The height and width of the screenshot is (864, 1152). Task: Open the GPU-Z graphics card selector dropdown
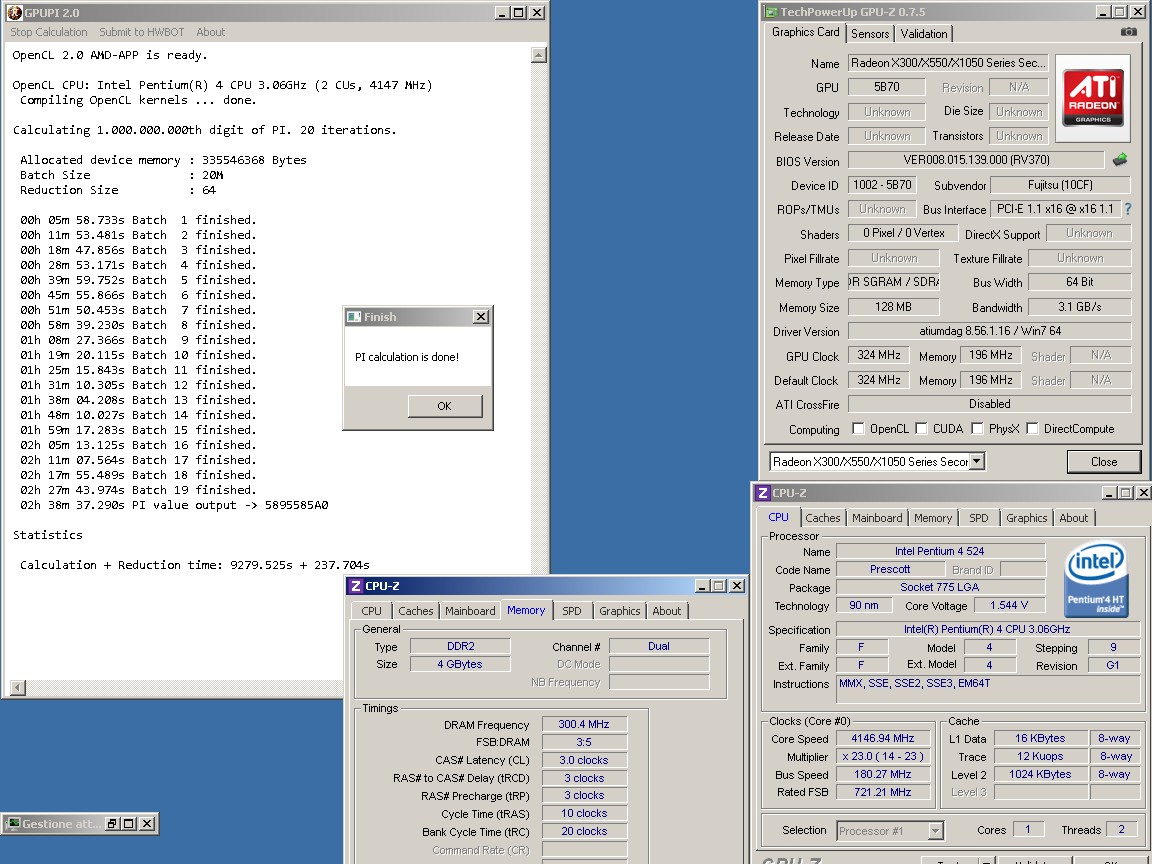pyautogui.click(x=976, y=461)
